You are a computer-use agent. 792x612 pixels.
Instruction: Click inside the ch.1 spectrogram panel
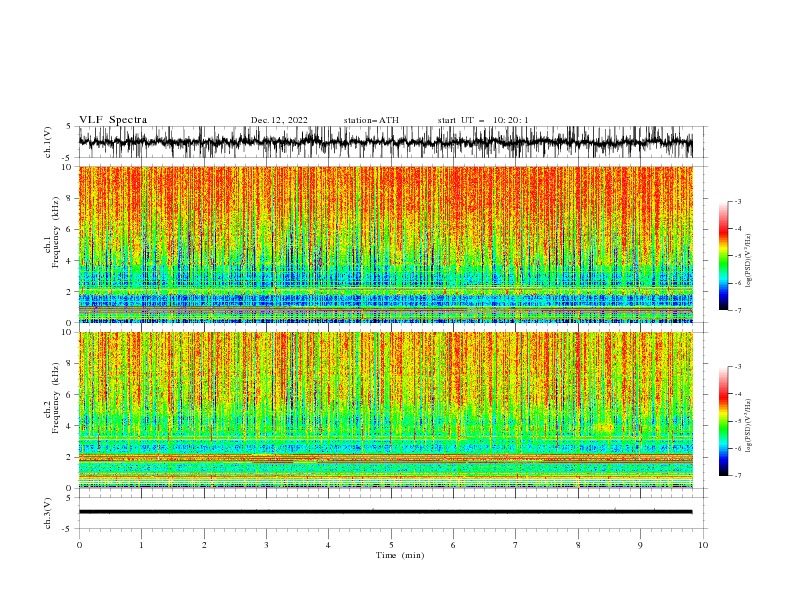[x=385, y=244]
